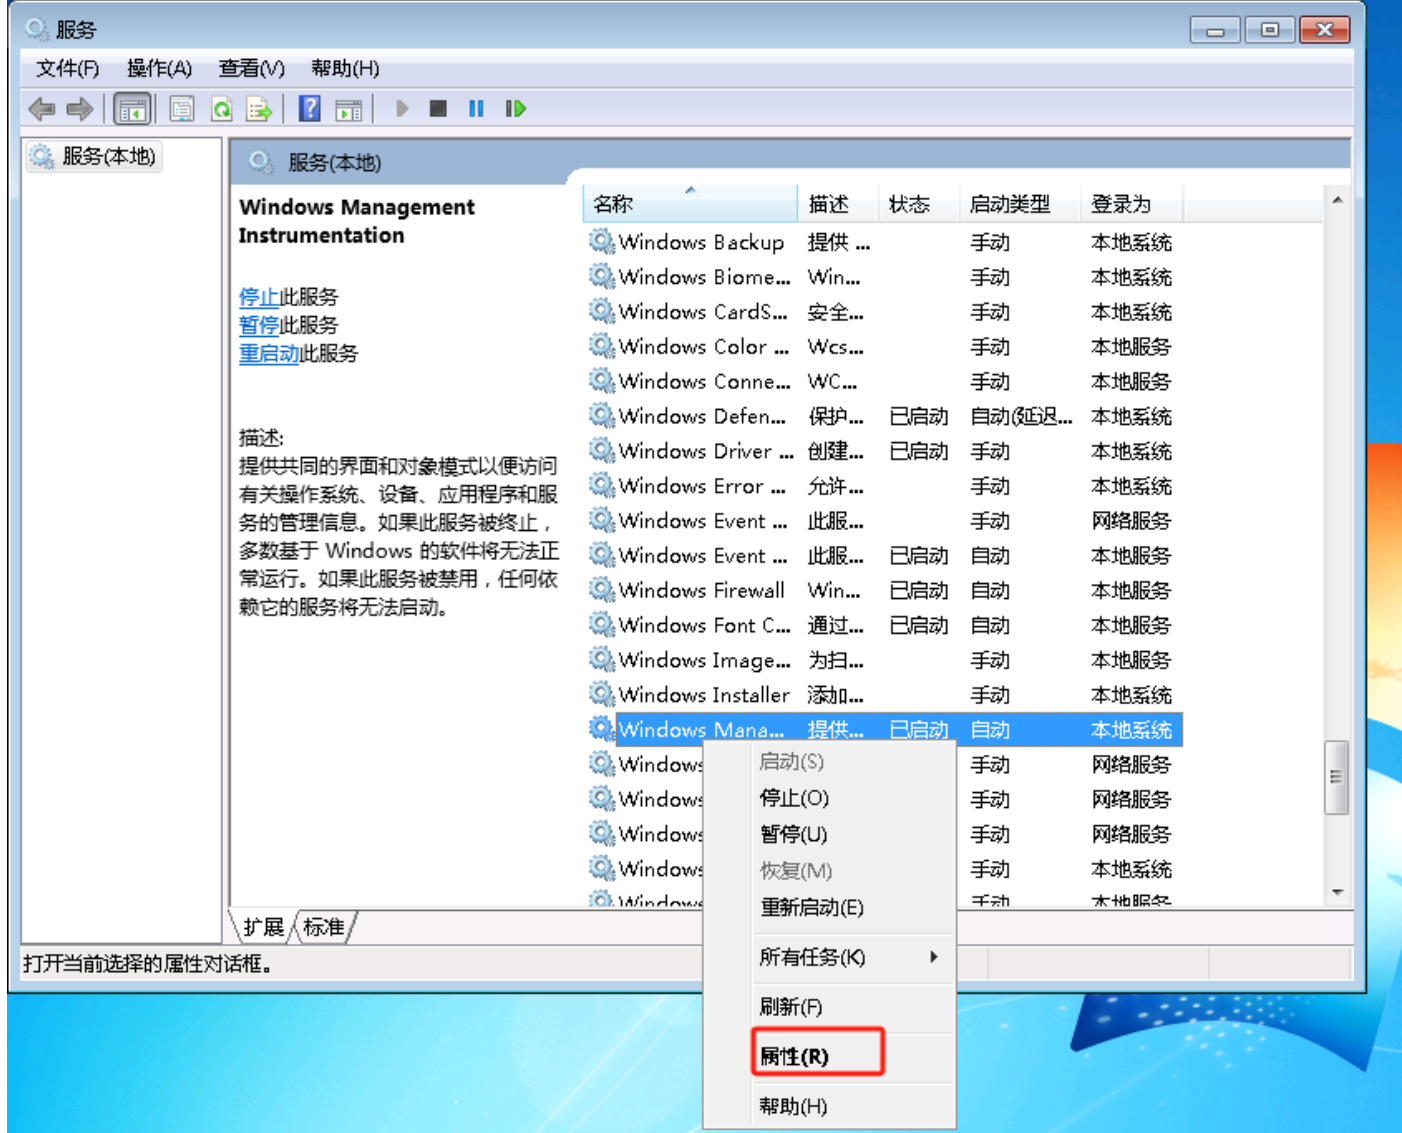Viewport: 1402px width, 1133px height.
Task: Click the gear icon of Windows Firewall
Action: [601, 589]
